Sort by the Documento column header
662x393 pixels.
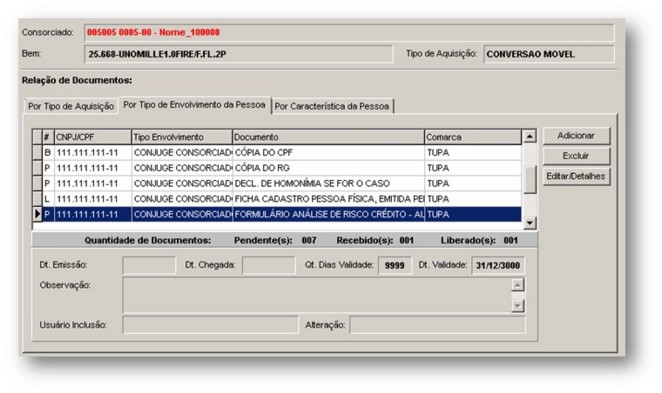tap(328, 137)
